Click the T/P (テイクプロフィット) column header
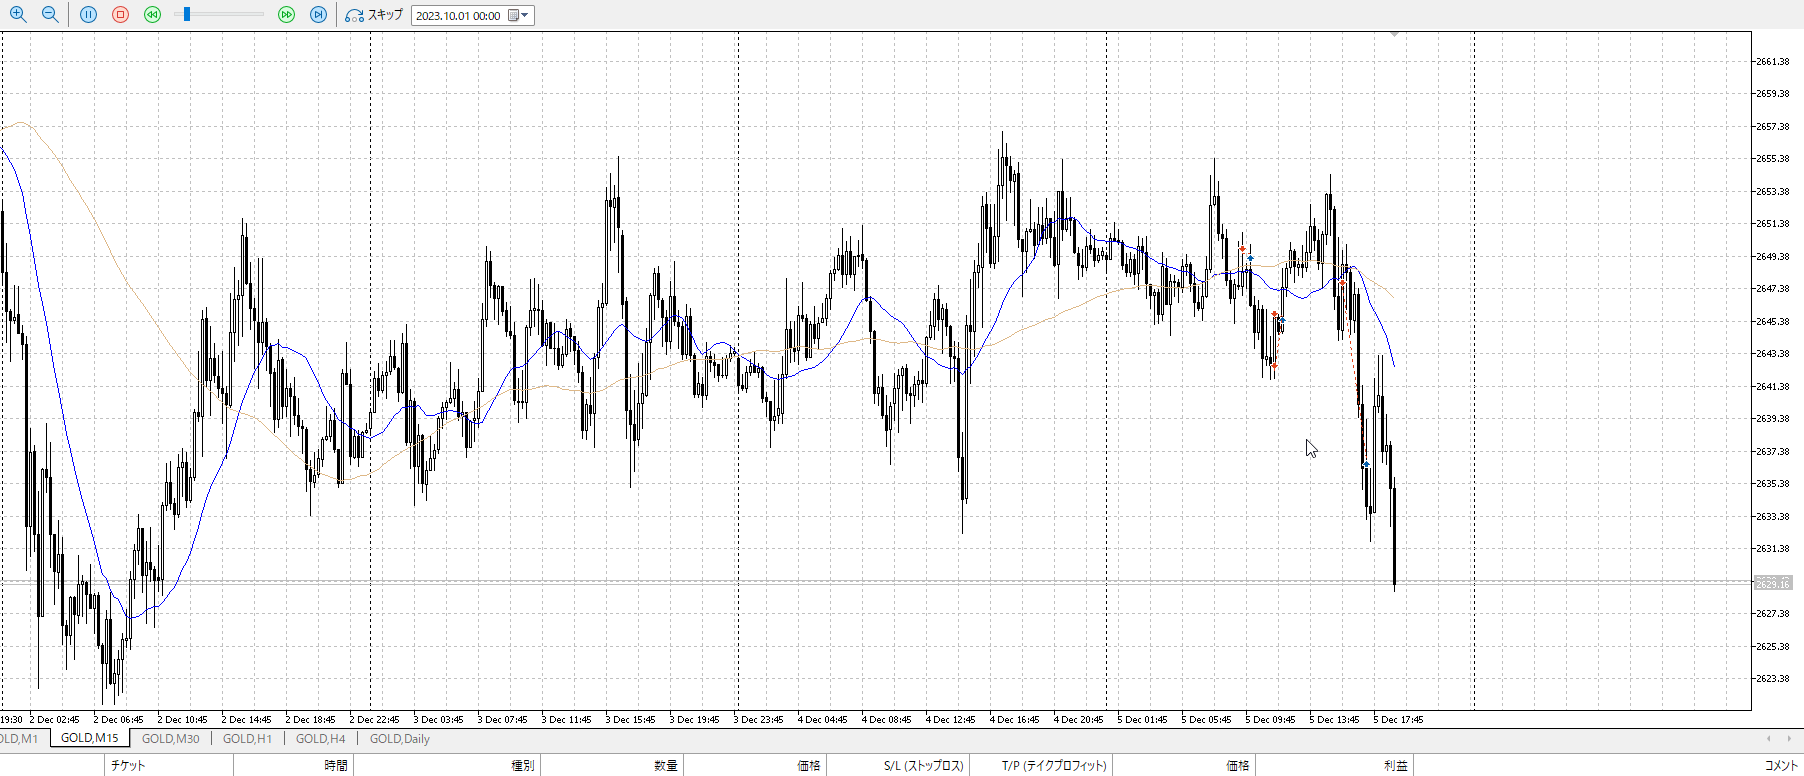 tap(1054, 766)
